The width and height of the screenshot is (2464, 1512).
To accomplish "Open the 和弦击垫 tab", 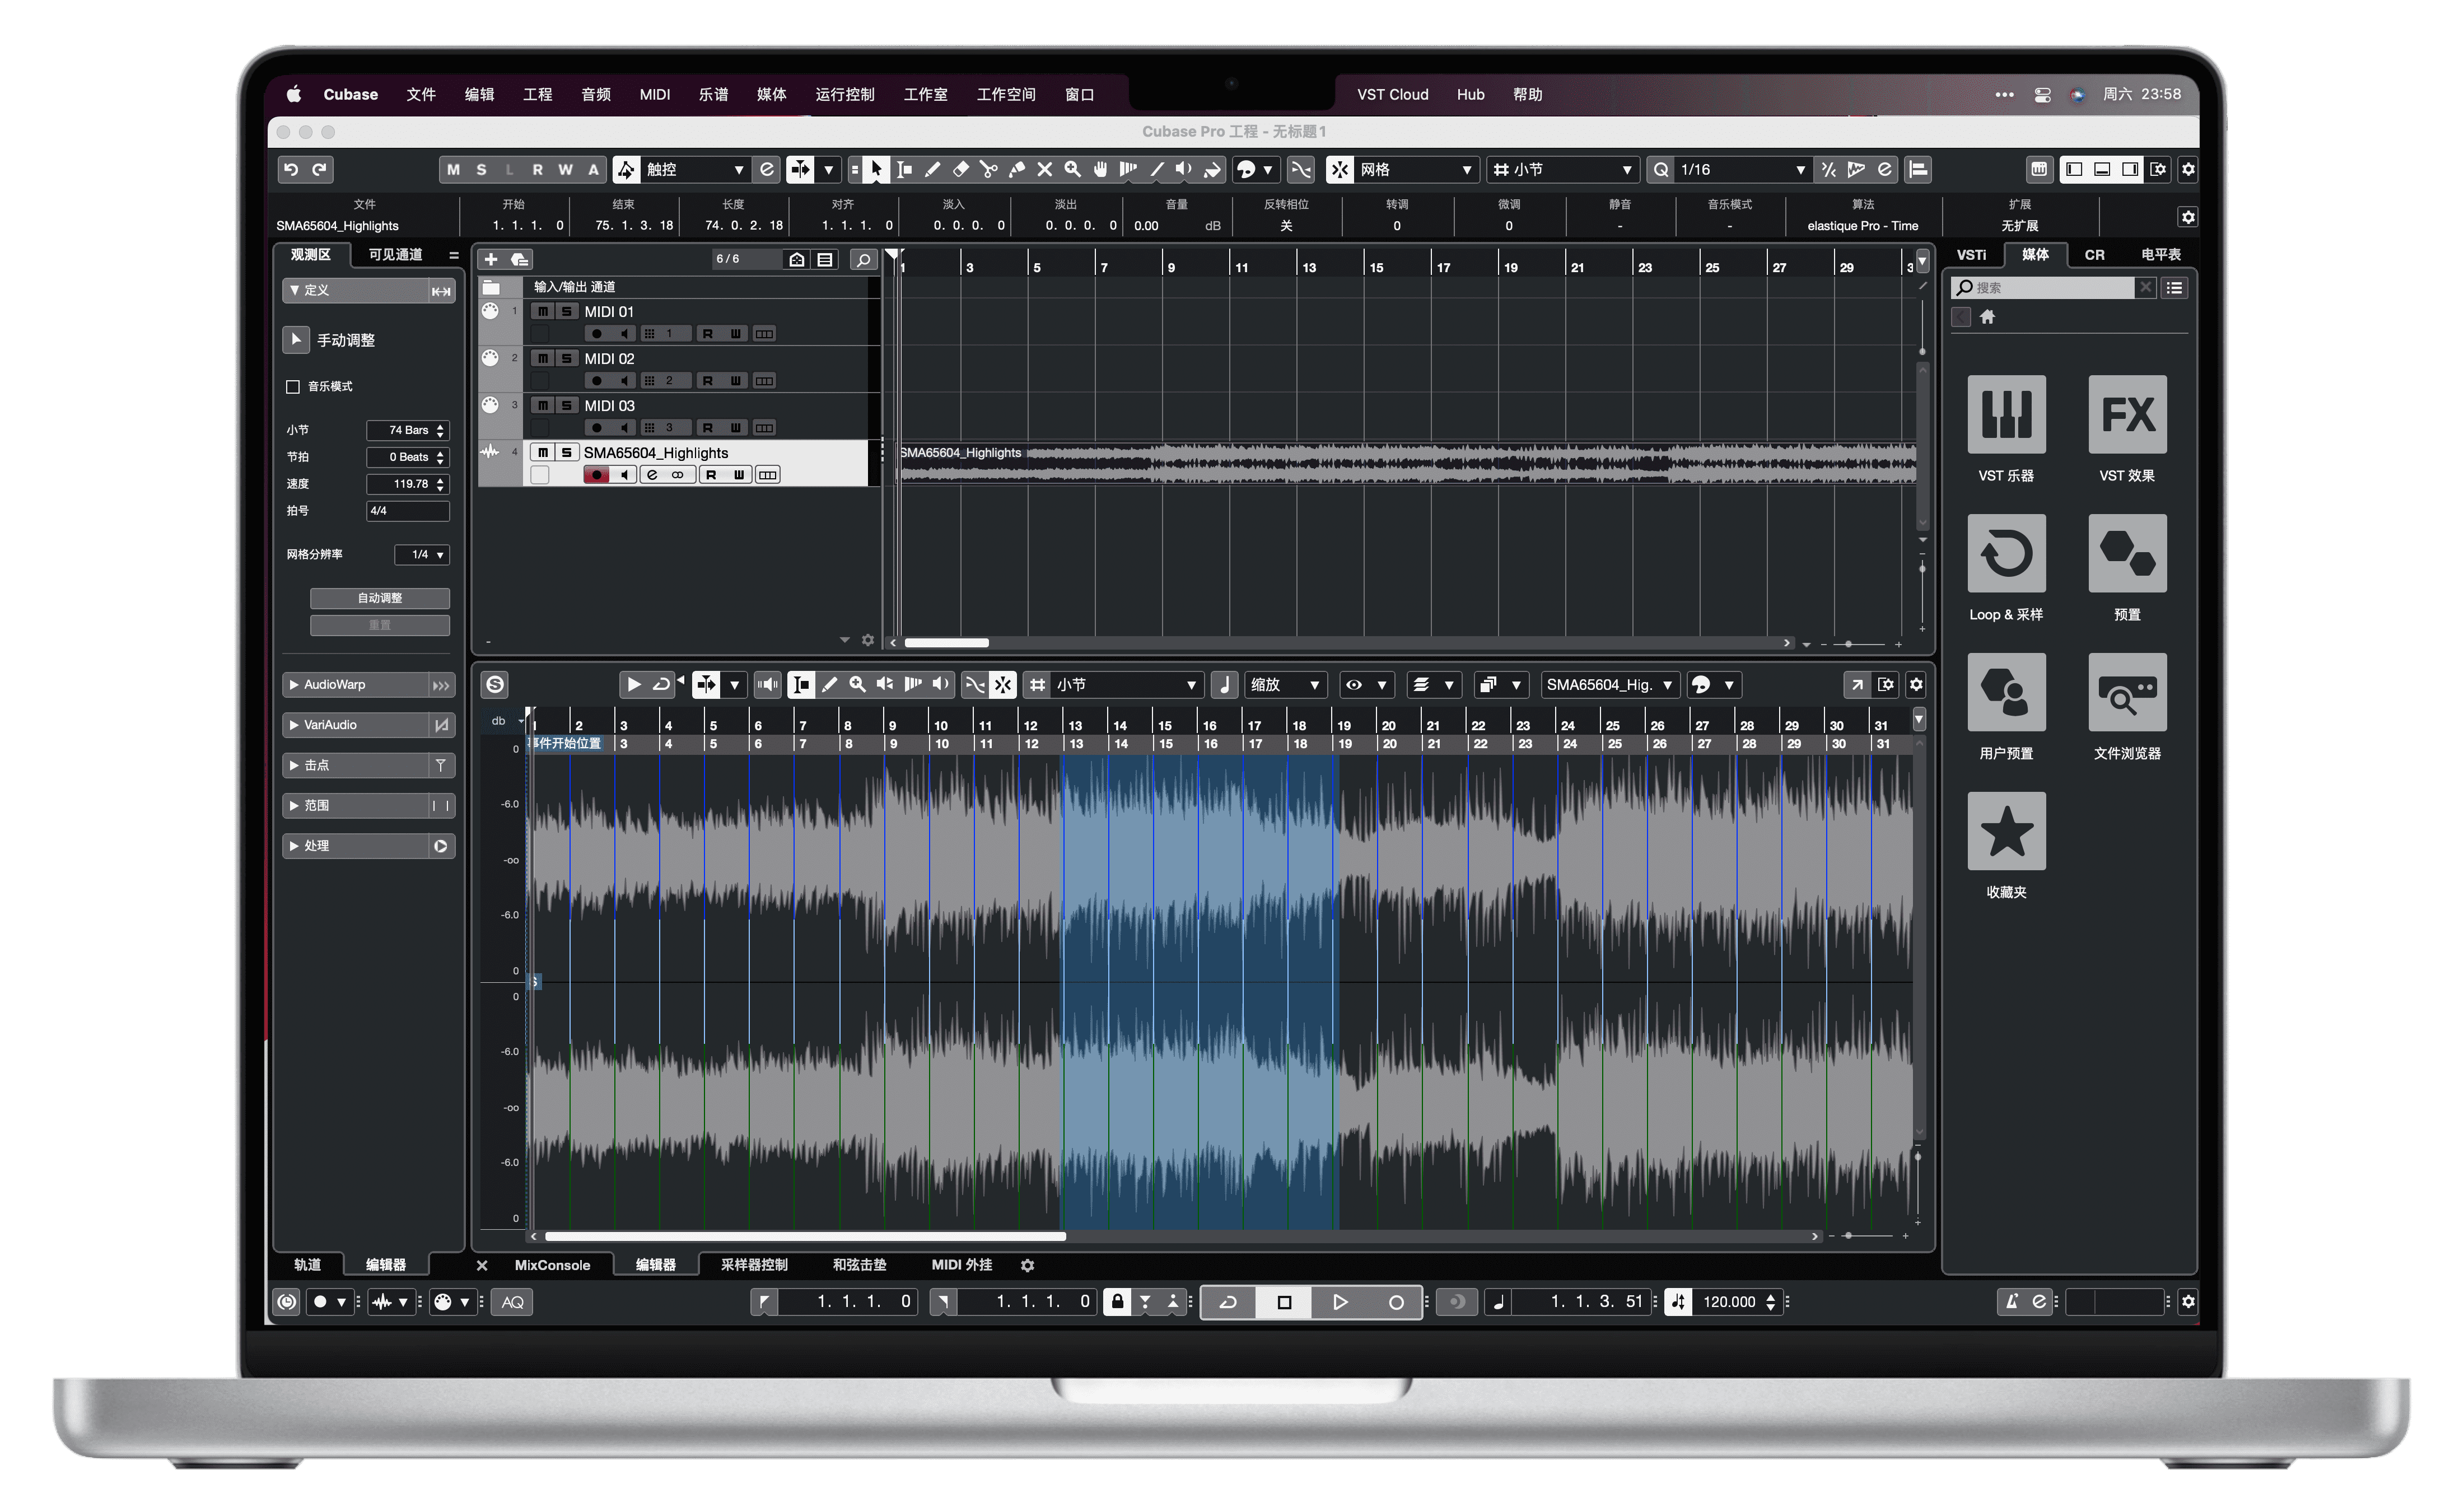I will coord(859,1266).
